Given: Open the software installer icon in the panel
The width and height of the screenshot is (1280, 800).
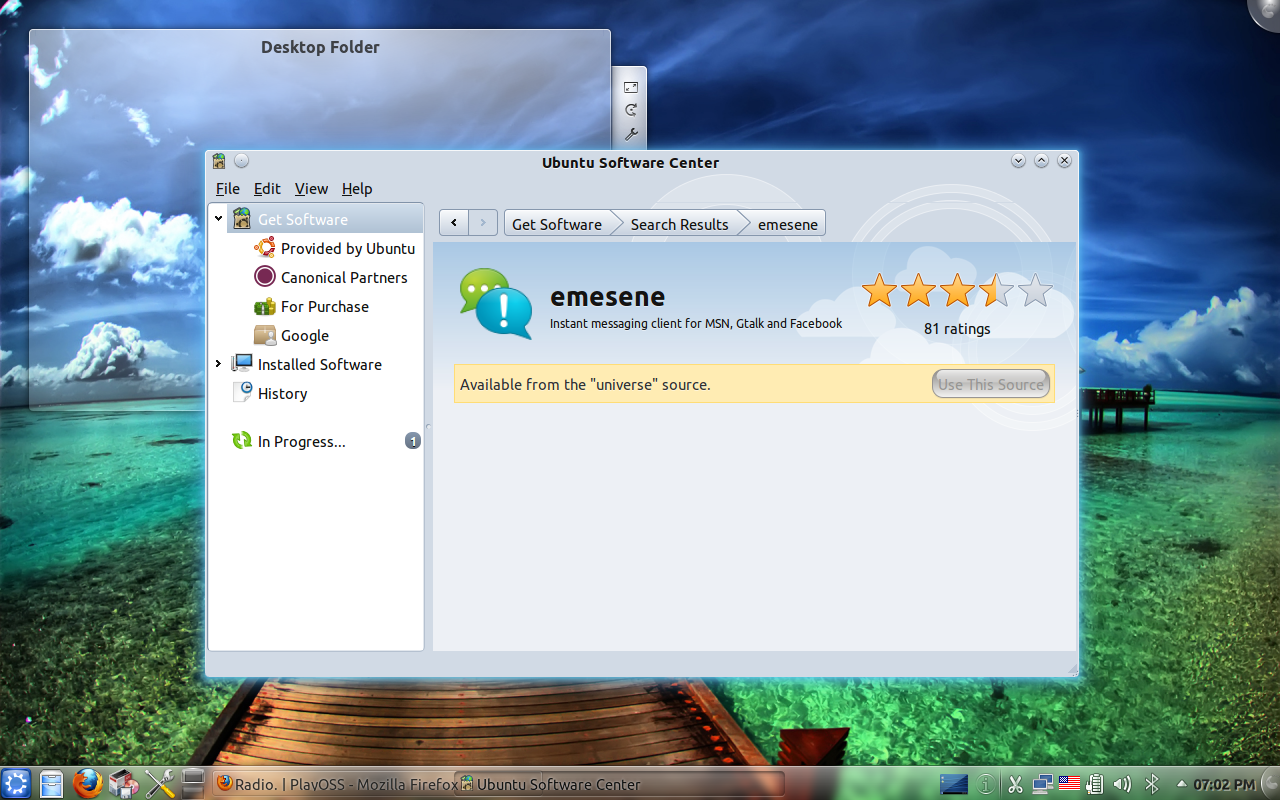Looking at the screenshot, I should tap(123, 784).
